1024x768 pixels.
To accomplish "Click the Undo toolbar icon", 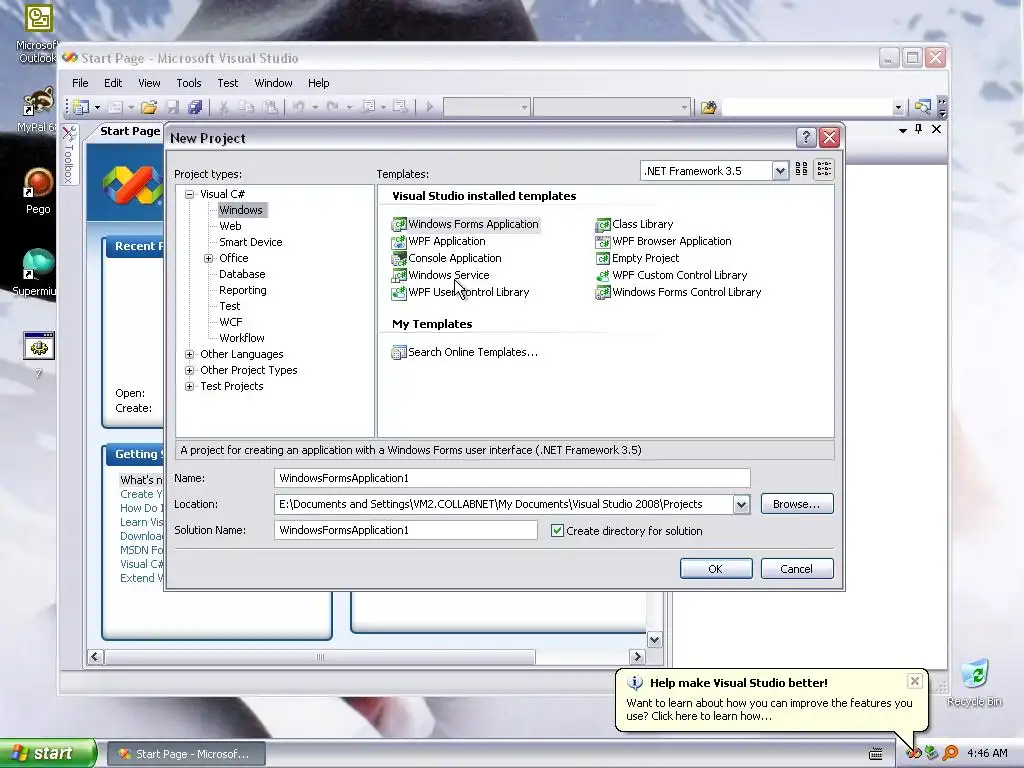I will click(x=299, y=106).
